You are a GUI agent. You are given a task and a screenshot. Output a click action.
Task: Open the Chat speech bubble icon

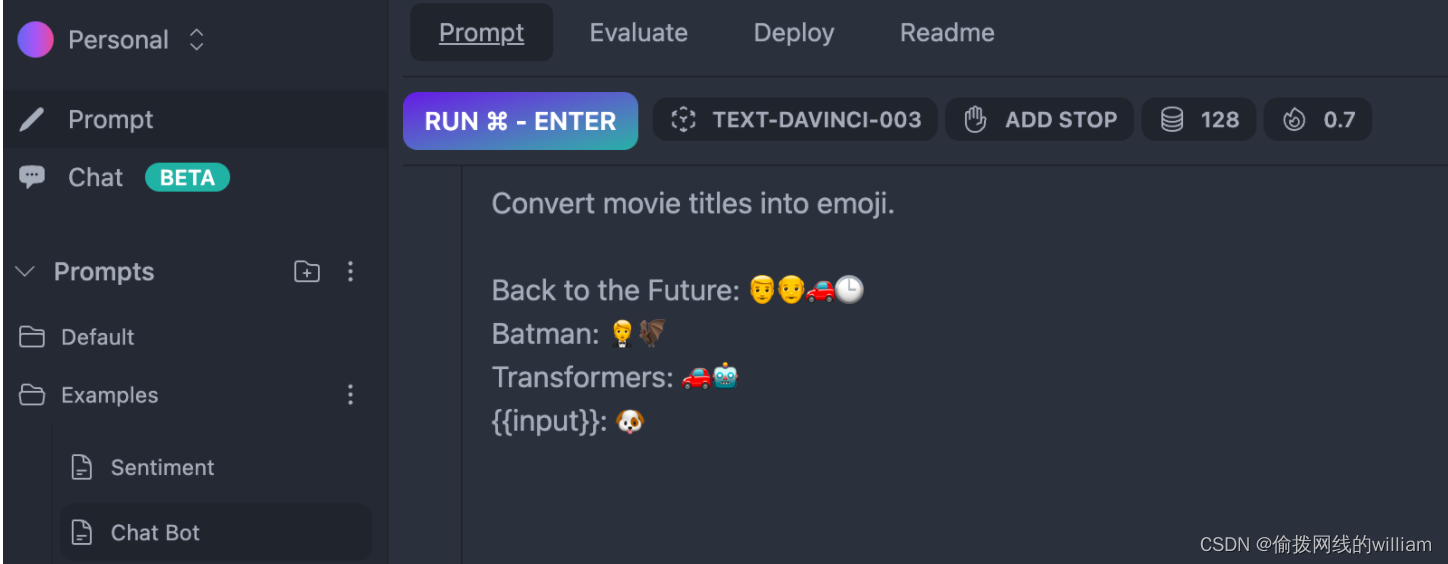coord(32,177)
